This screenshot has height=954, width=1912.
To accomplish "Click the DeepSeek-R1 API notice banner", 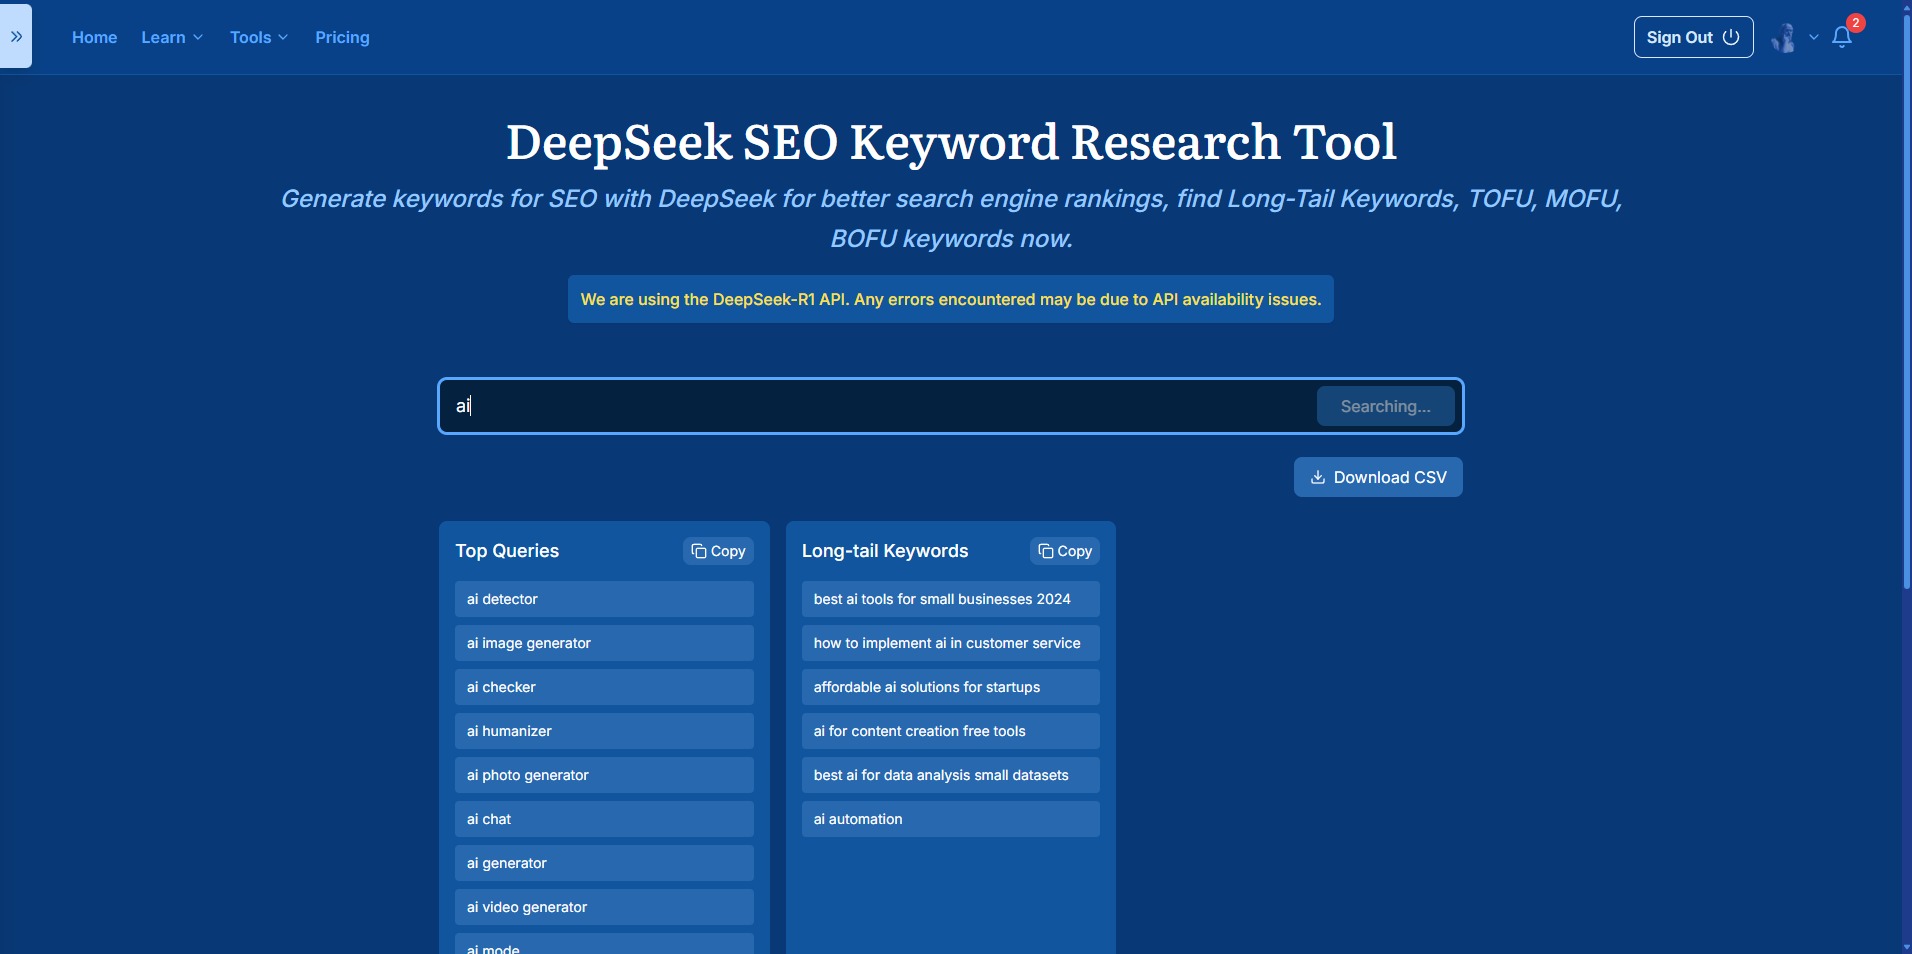I will (951, 299).
